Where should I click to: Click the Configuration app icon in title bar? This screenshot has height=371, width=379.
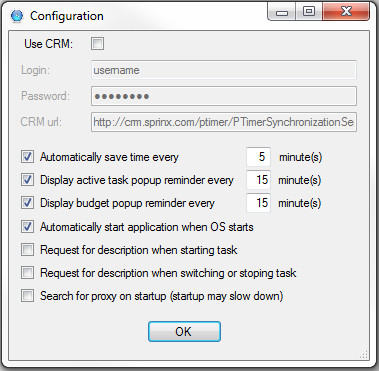(17, 16)
